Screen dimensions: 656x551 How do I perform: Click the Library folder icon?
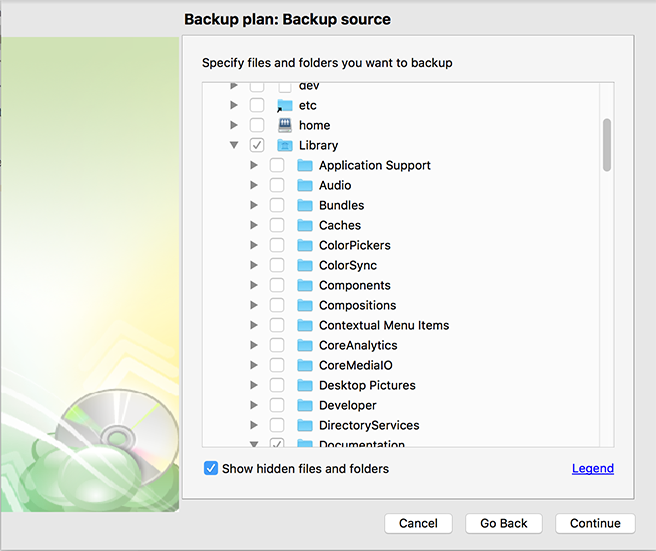(x=284, y=145)
